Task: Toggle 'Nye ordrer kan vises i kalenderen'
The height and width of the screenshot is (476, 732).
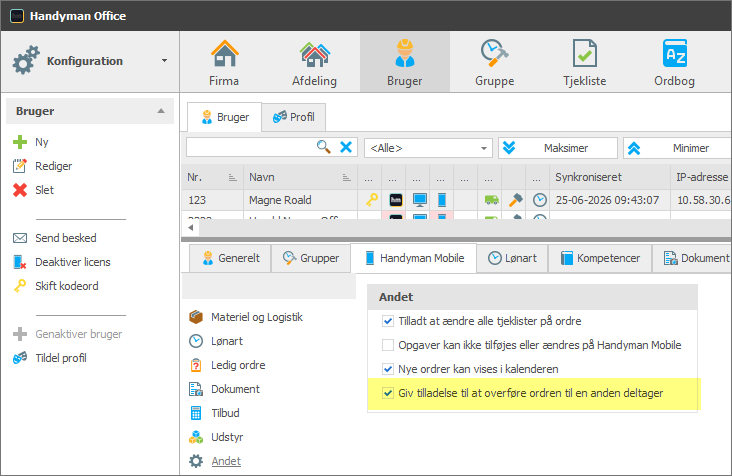Action: point(387,369)
